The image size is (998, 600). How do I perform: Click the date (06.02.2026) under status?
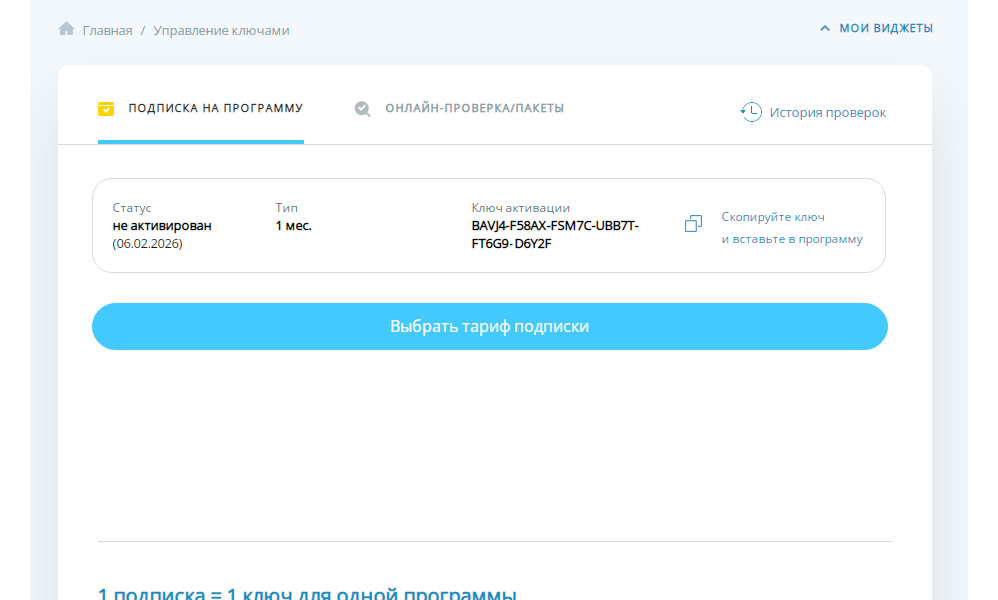point(147,243)
